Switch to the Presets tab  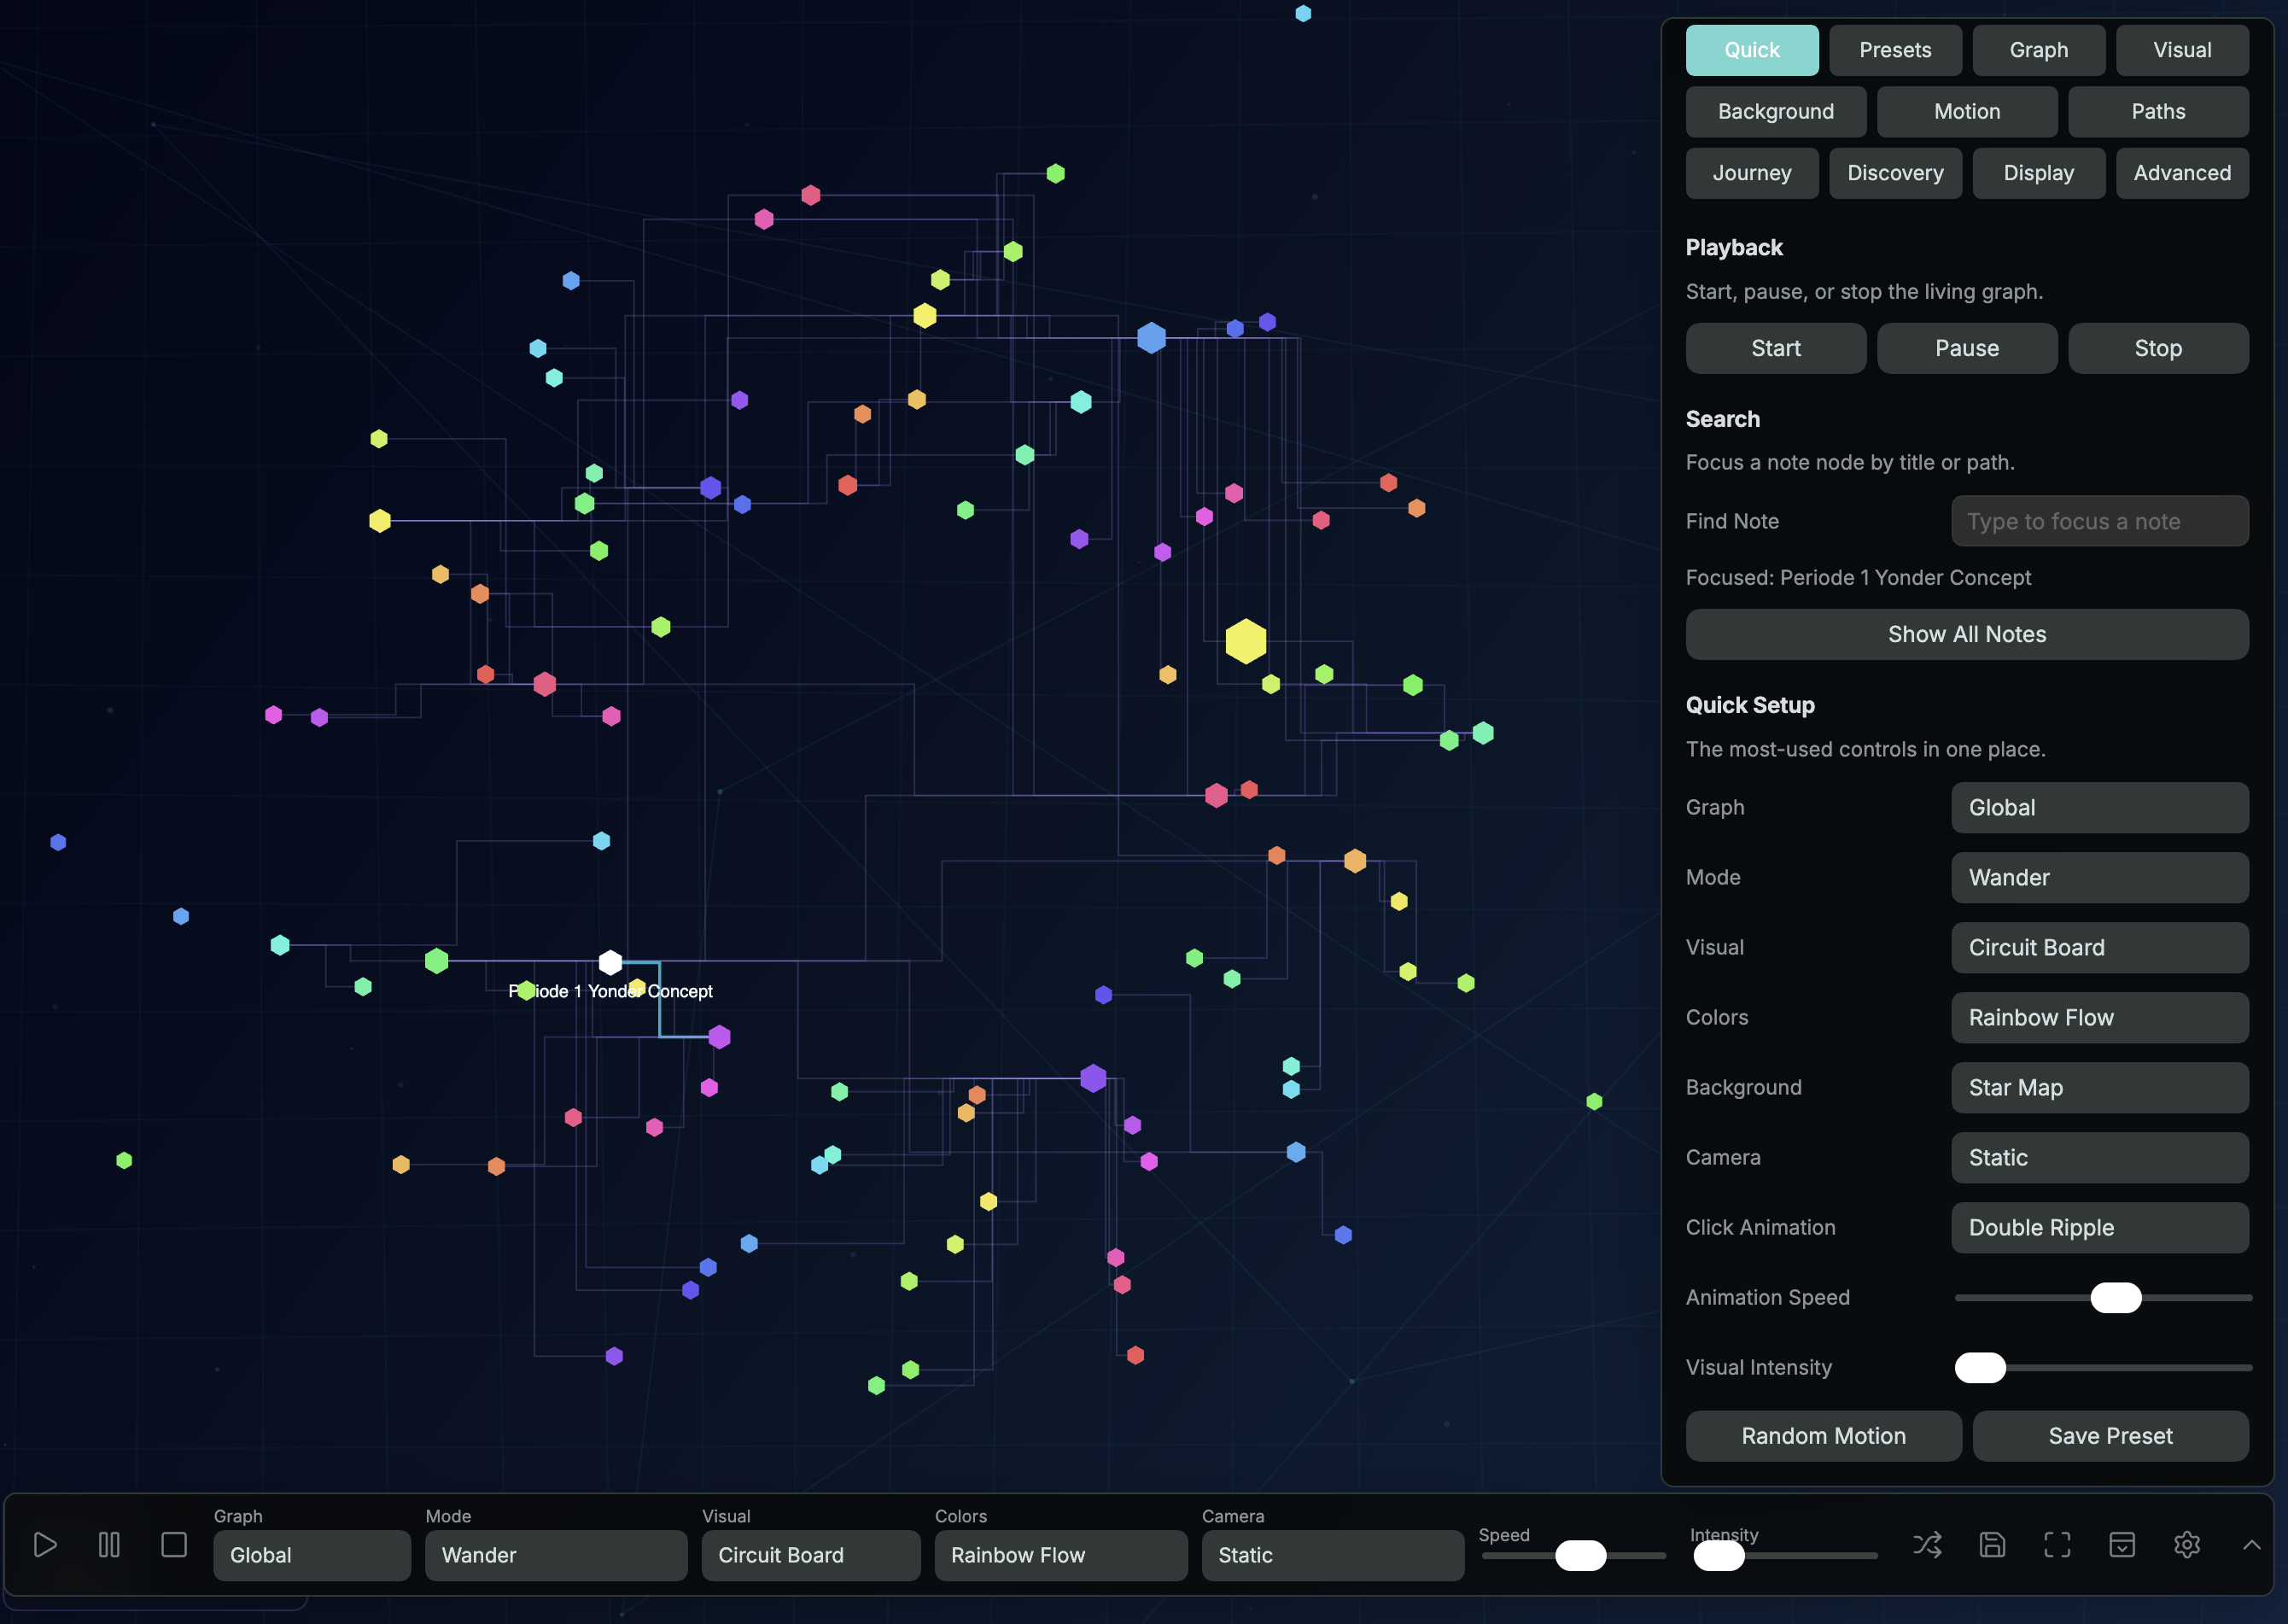[1895, 50]
